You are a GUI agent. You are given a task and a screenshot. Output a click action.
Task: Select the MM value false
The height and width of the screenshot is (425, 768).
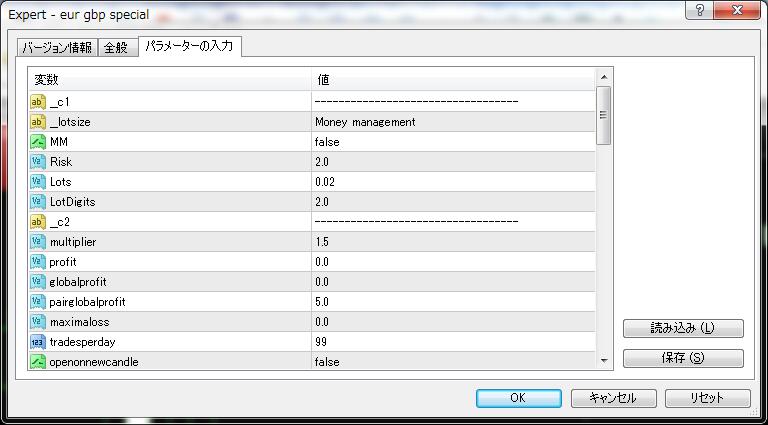(x=327, y=142)
